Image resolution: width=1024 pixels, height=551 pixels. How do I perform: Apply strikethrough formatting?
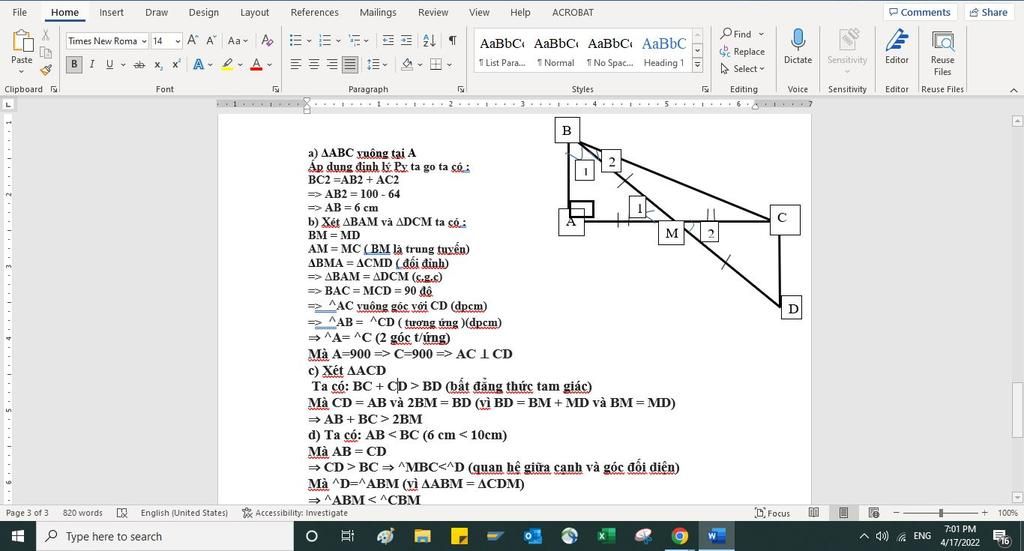[139, 65]
